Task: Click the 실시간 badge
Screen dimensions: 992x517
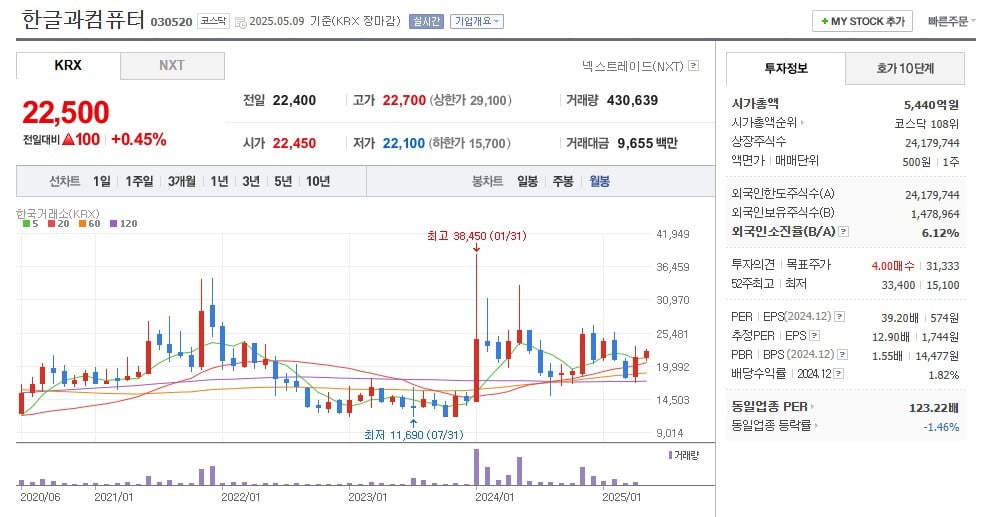Action: [426, 22]
